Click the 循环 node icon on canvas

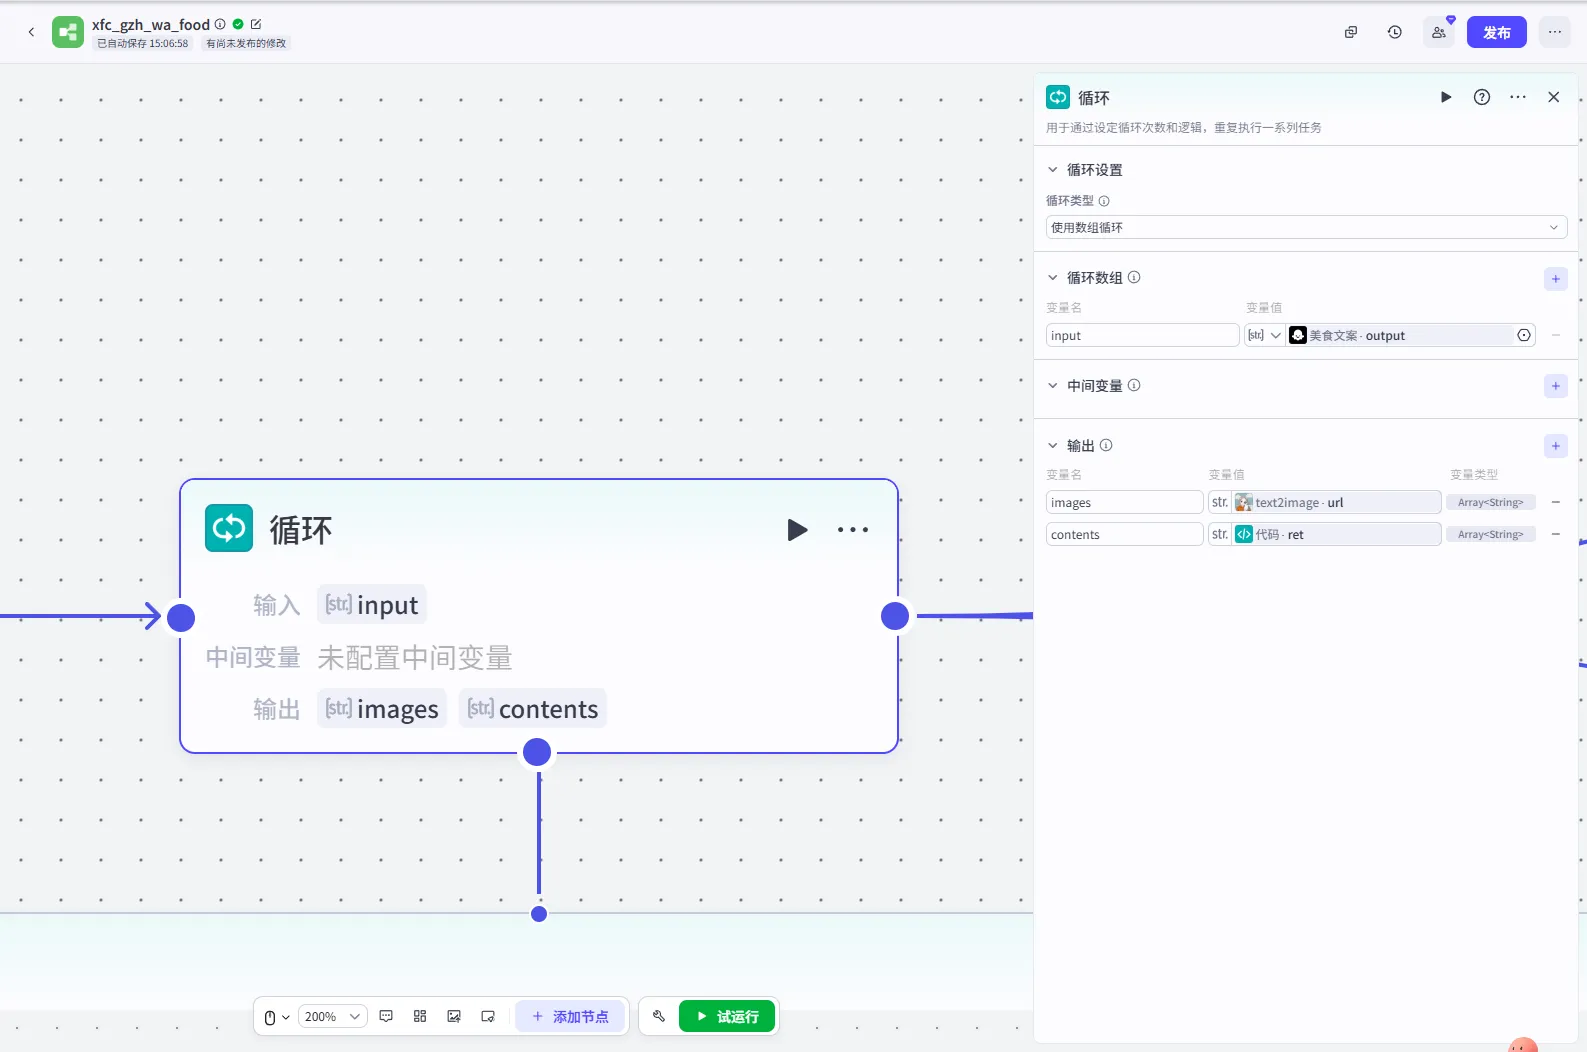229,528
